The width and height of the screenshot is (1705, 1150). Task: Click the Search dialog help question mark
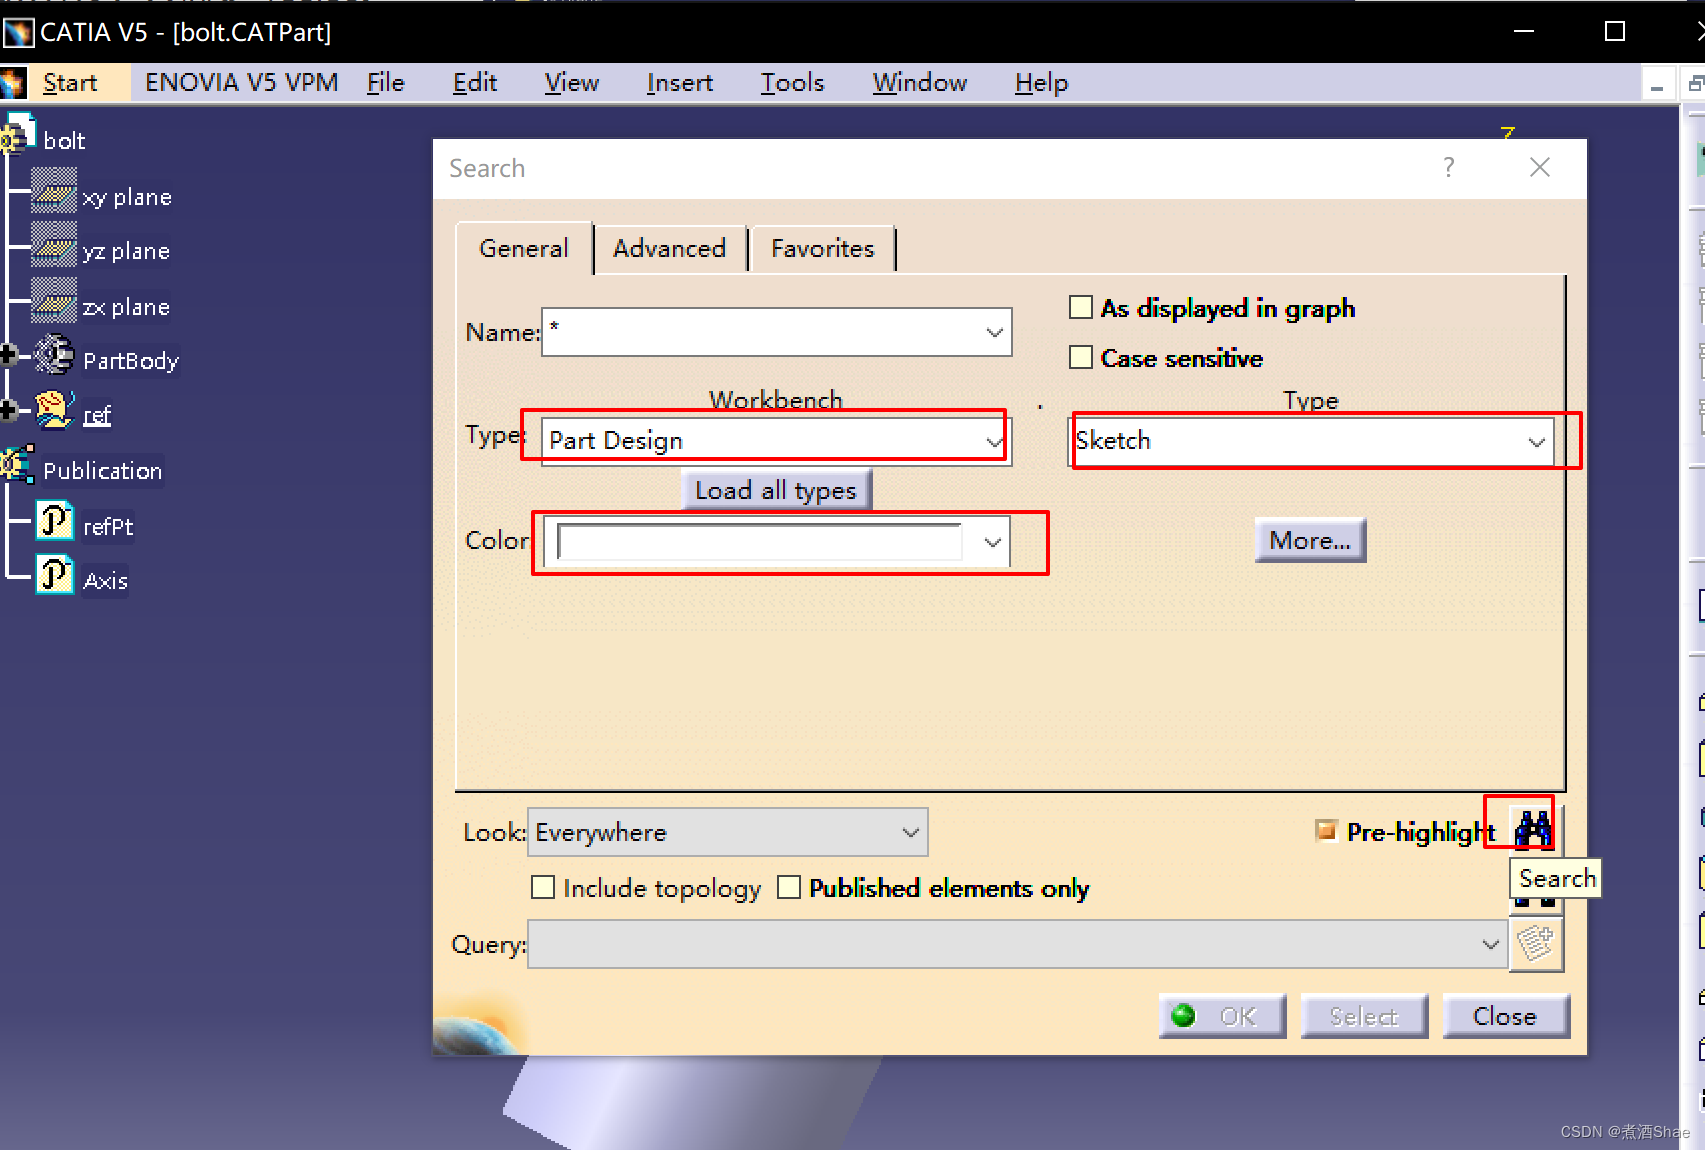click(x=1449, y=167)
